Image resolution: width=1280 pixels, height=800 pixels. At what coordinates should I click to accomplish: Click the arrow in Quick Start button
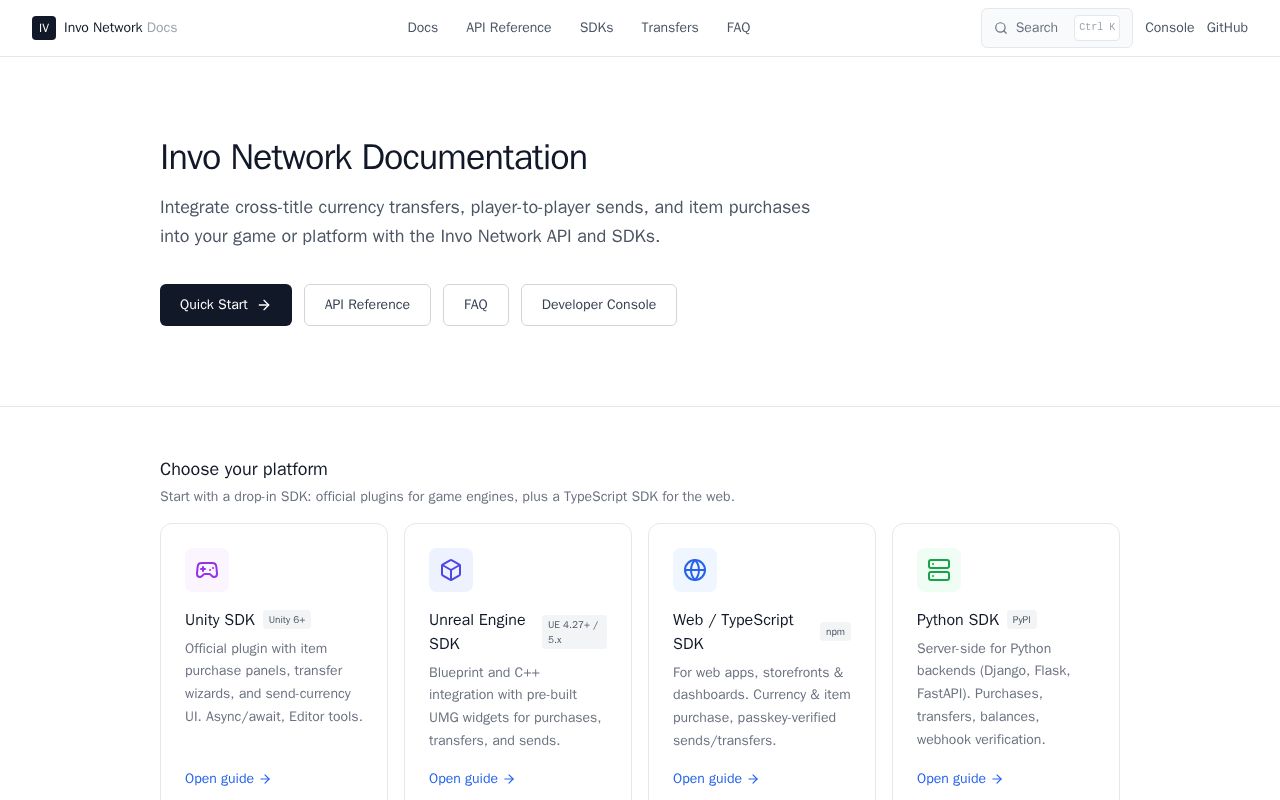coord(264,305)
